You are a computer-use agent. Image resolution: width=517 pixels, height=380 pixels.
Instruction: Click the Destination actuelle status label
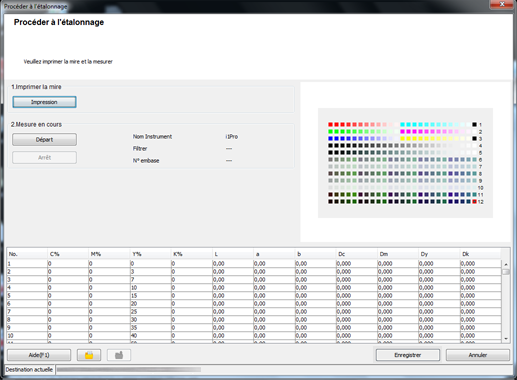pyautogui.click(x=29, y=369)
